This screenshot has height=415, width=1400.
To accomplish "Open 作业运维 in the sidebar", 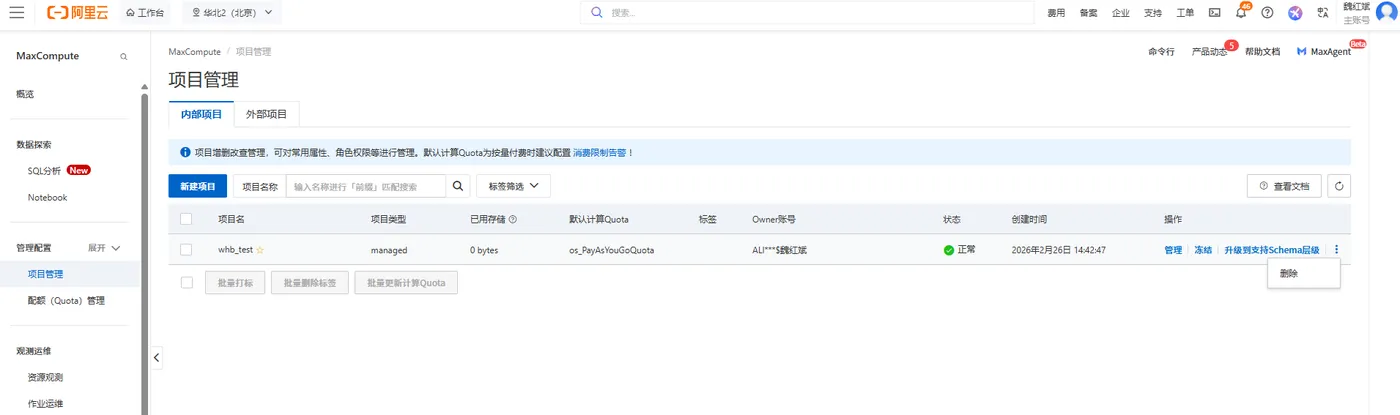I will tap(45, 404).
